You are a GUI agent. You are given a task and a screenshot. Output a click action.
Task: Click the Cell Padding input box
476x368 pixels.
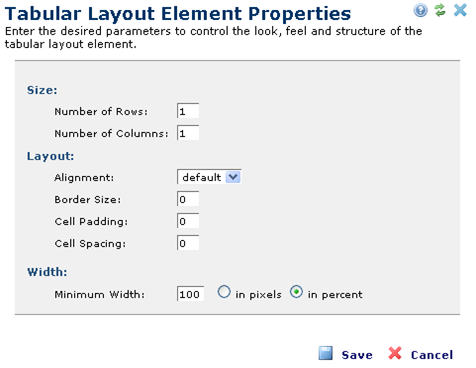tap(188, 221)
